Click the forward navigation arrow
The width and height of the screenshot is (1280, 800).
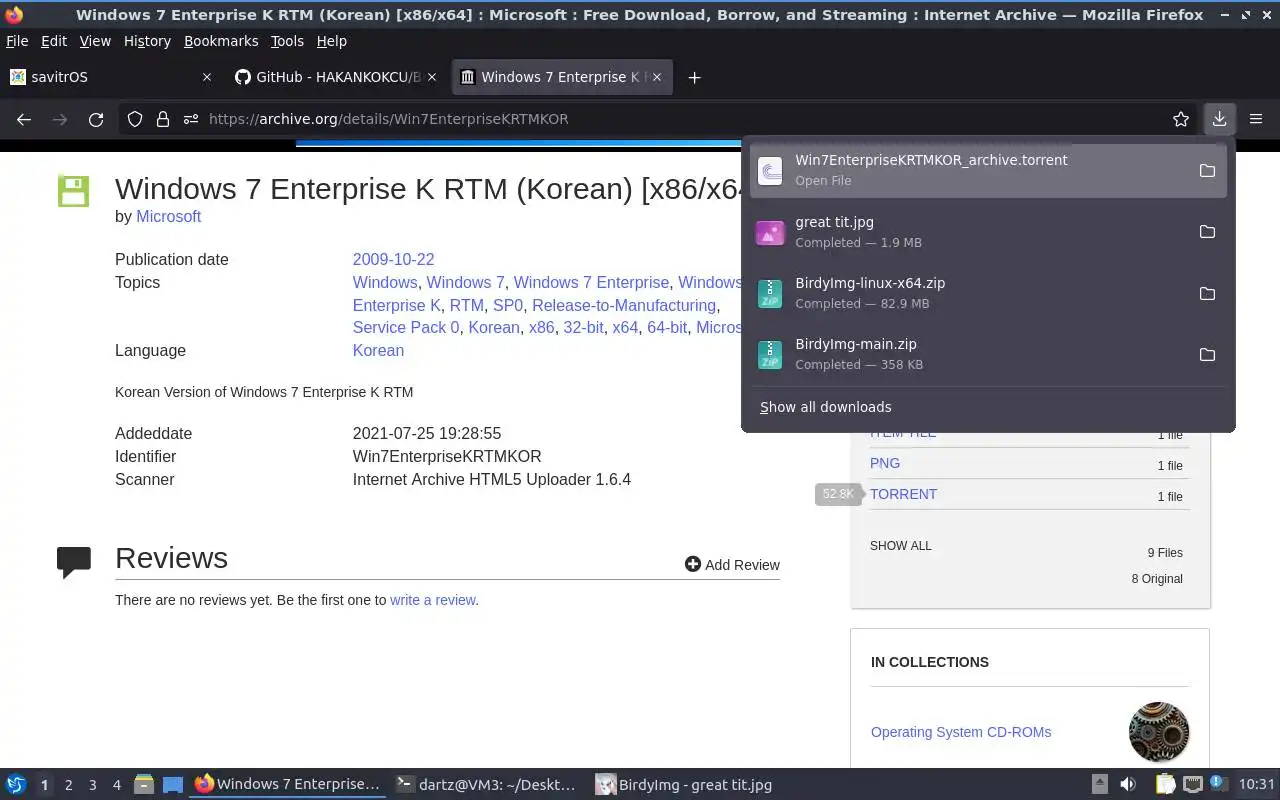pos(60,119)
